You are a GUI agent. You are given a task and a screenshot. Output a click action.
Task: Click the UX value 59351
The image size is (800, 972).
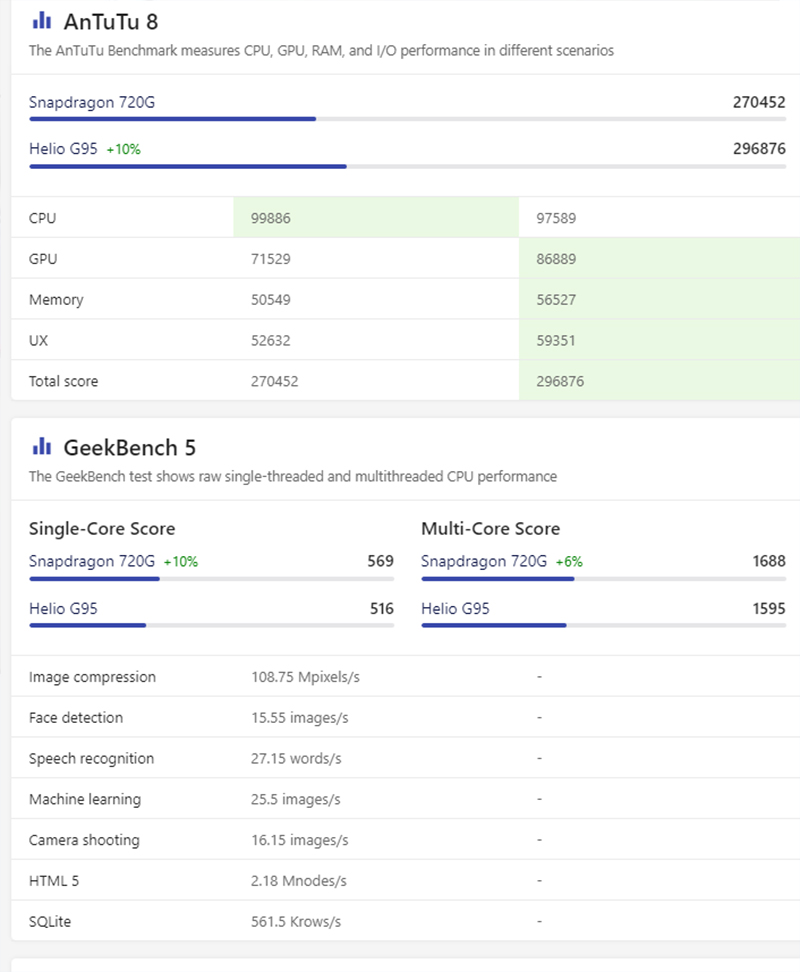point(556,340)
